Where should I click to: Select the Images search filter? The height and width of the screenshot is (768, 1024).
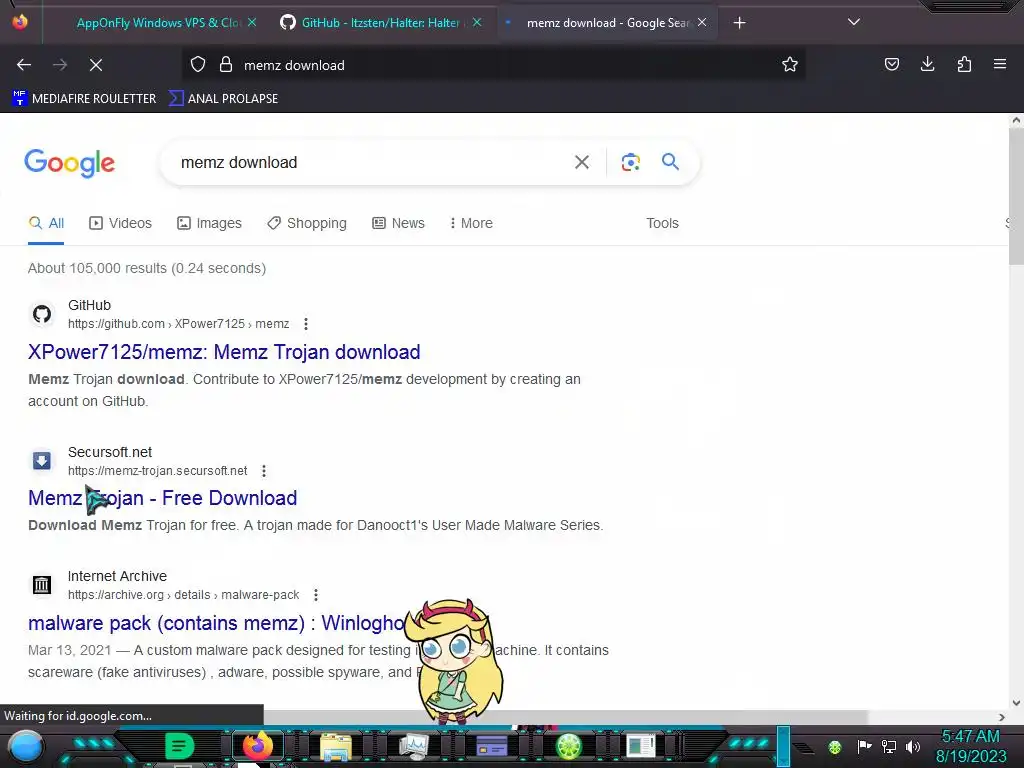pyautogui.click(x=209, y=223)
